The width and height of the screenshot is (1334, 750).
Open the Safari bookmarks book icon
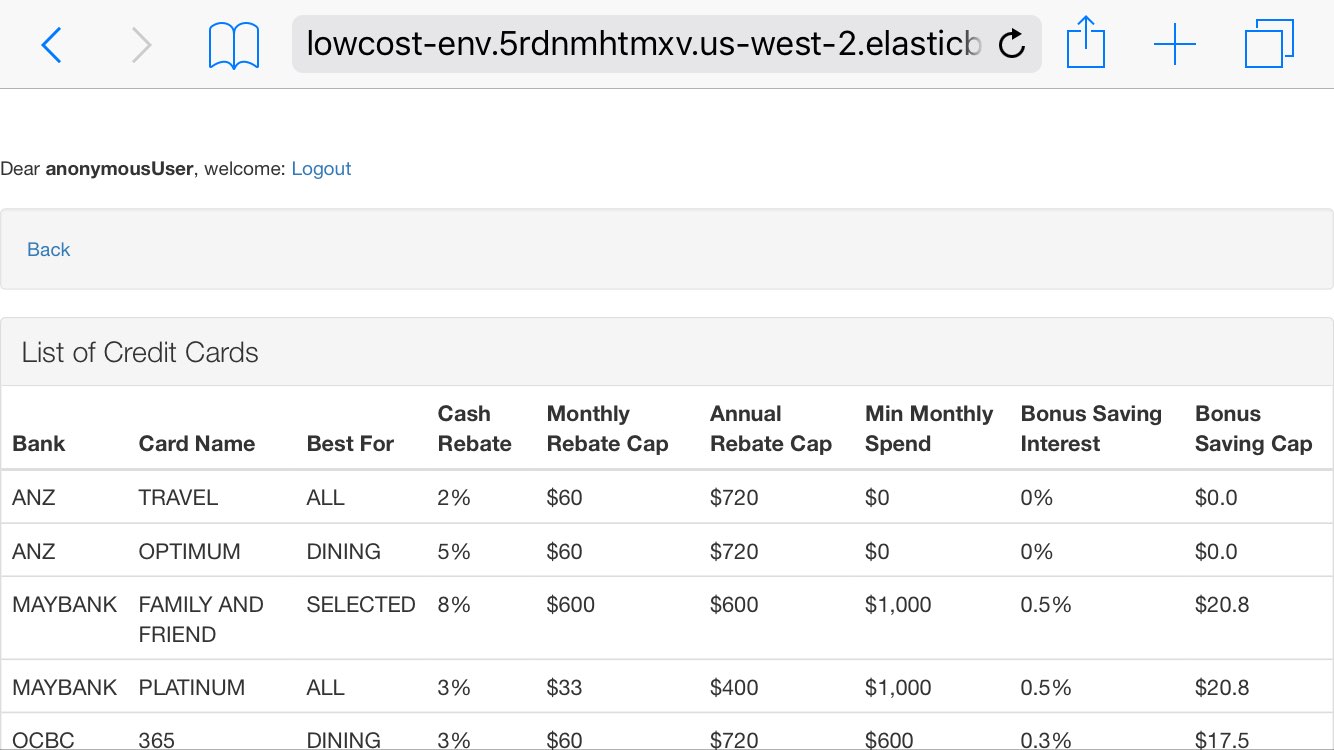tap(234, 46)
